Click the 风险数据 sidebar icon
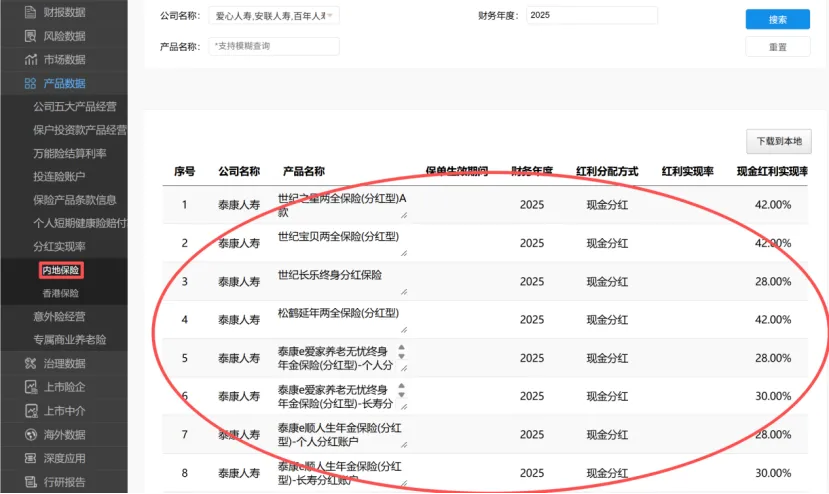 coord(31,36)
